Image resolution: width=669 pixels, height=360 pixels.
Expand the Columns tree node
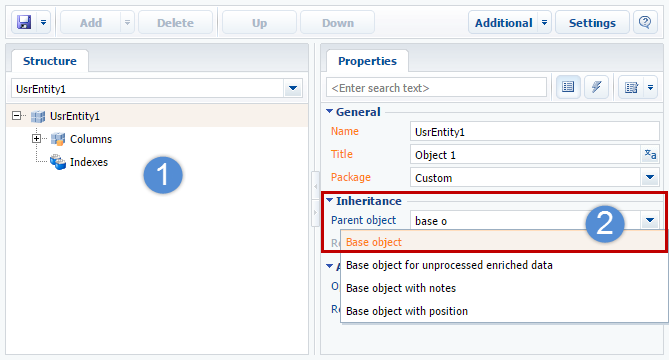point(36,139)
